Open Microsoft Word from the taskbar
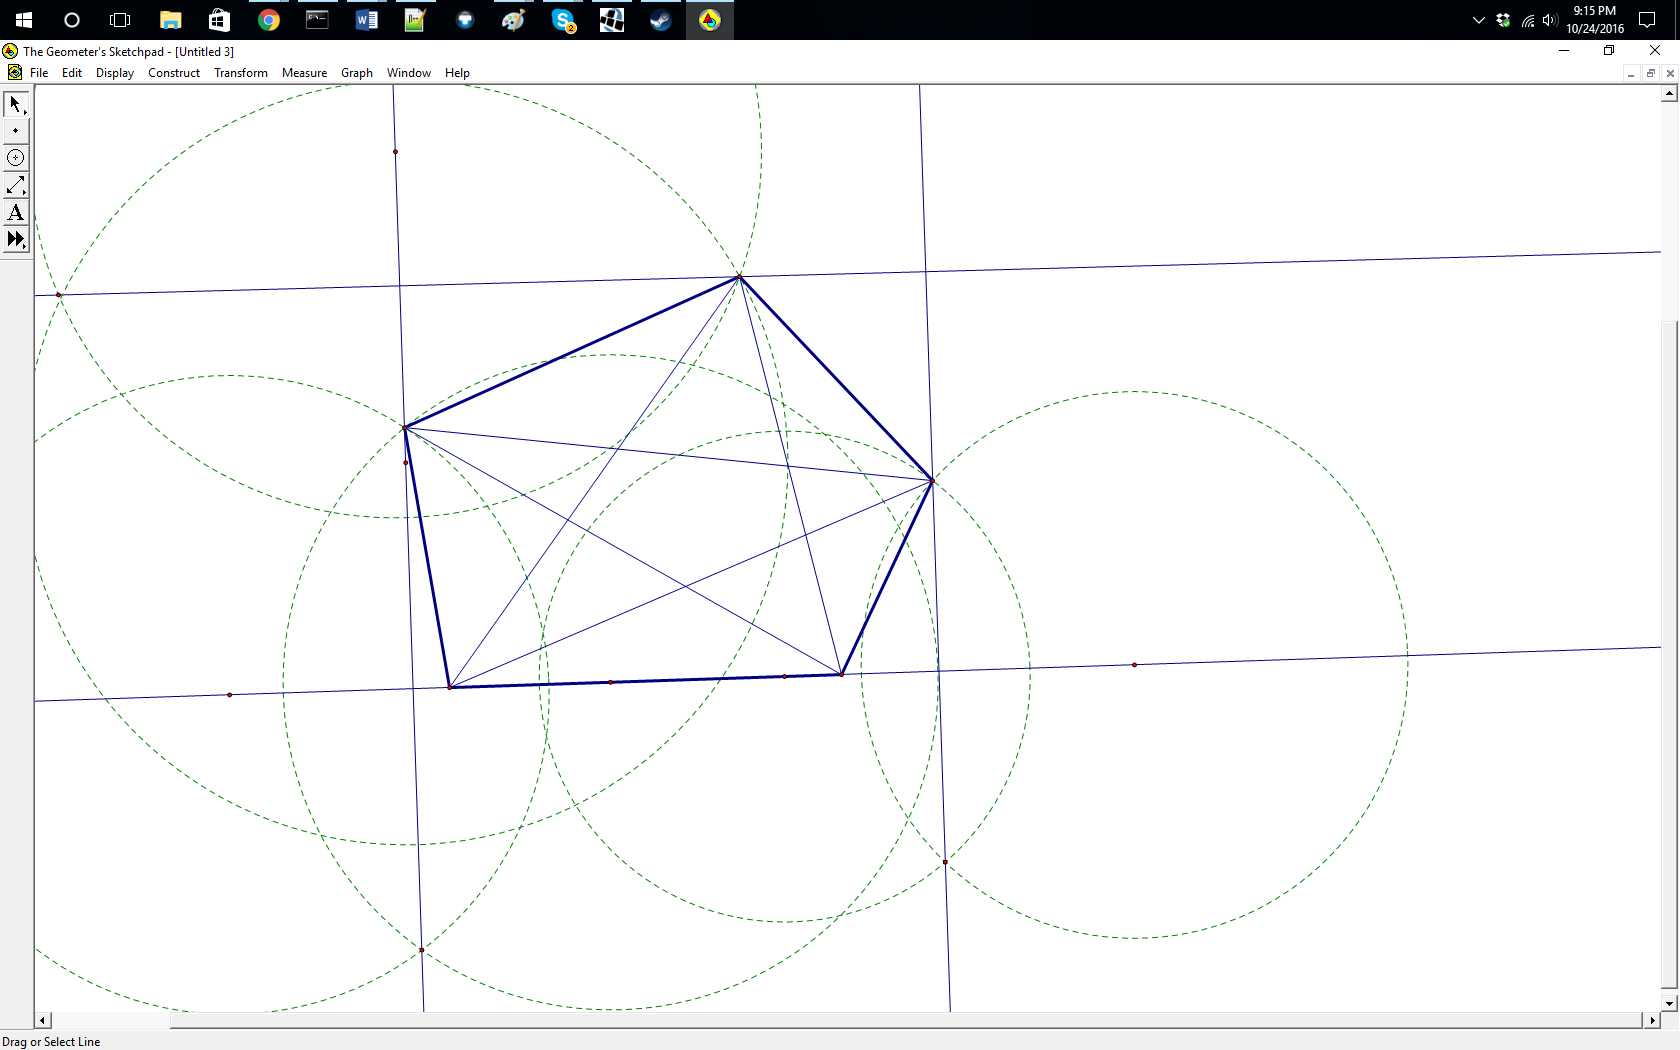Viewport: 1680px width, 1050px height. tap(366, 20)
